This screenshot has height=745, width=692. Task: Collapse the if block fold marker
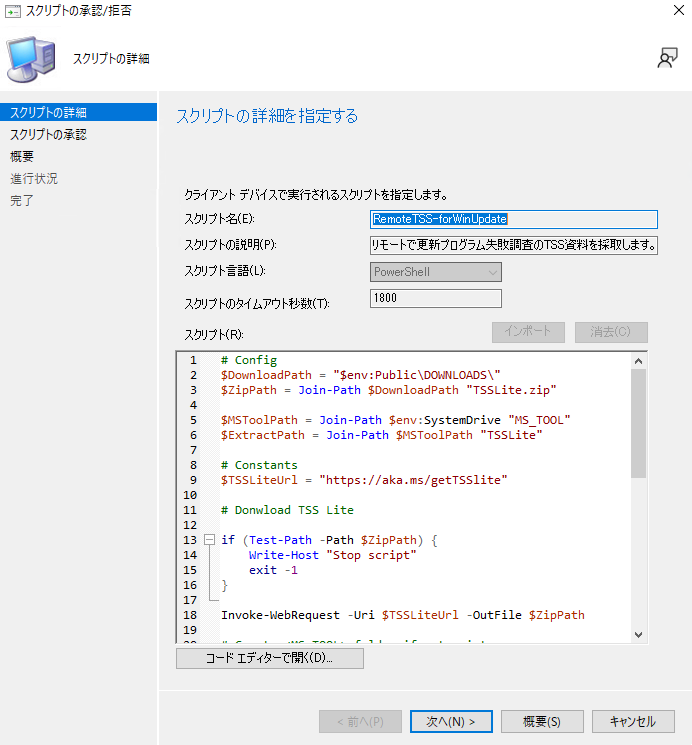point(209,540)
